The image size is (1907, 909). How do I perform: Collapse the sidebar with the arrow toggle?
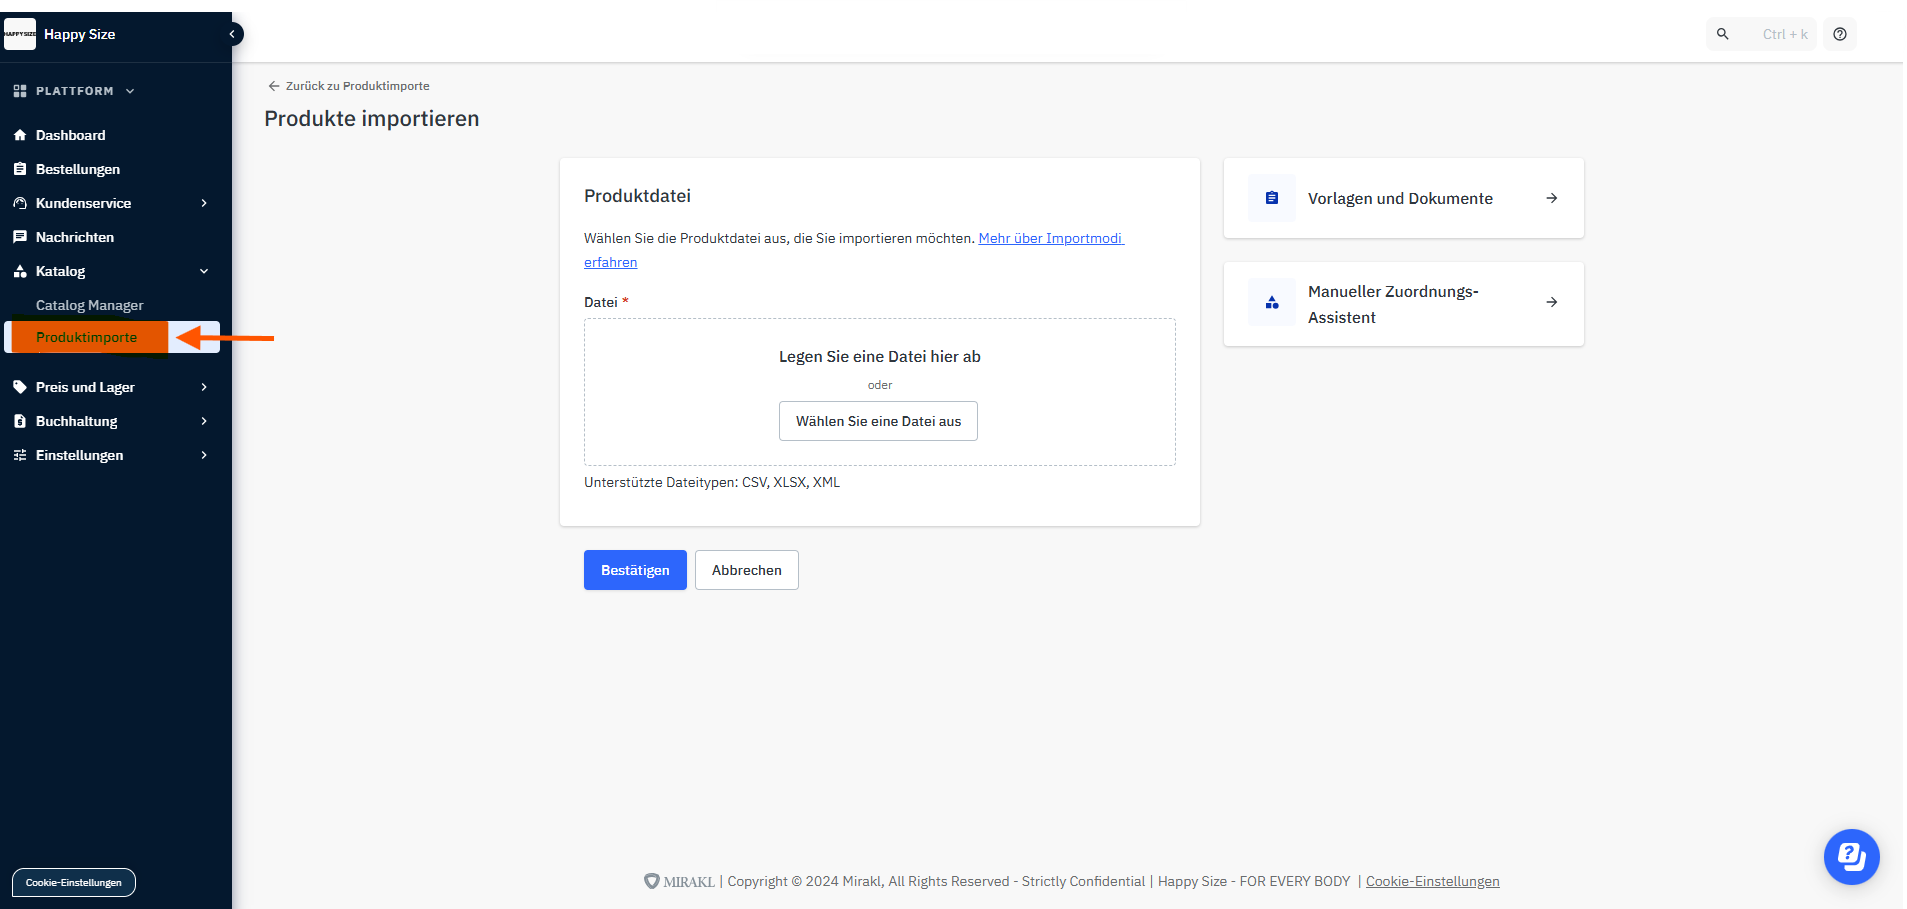(232, 34)
